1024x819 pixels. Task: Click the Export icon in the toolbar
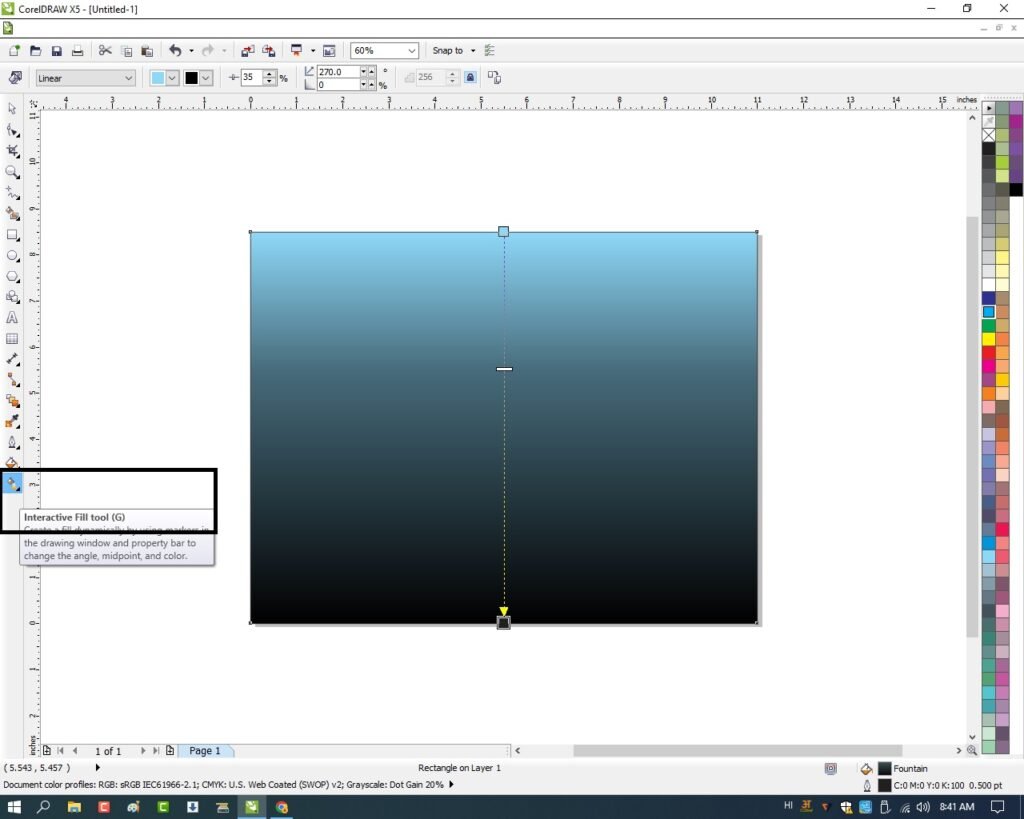click(268, 50)
